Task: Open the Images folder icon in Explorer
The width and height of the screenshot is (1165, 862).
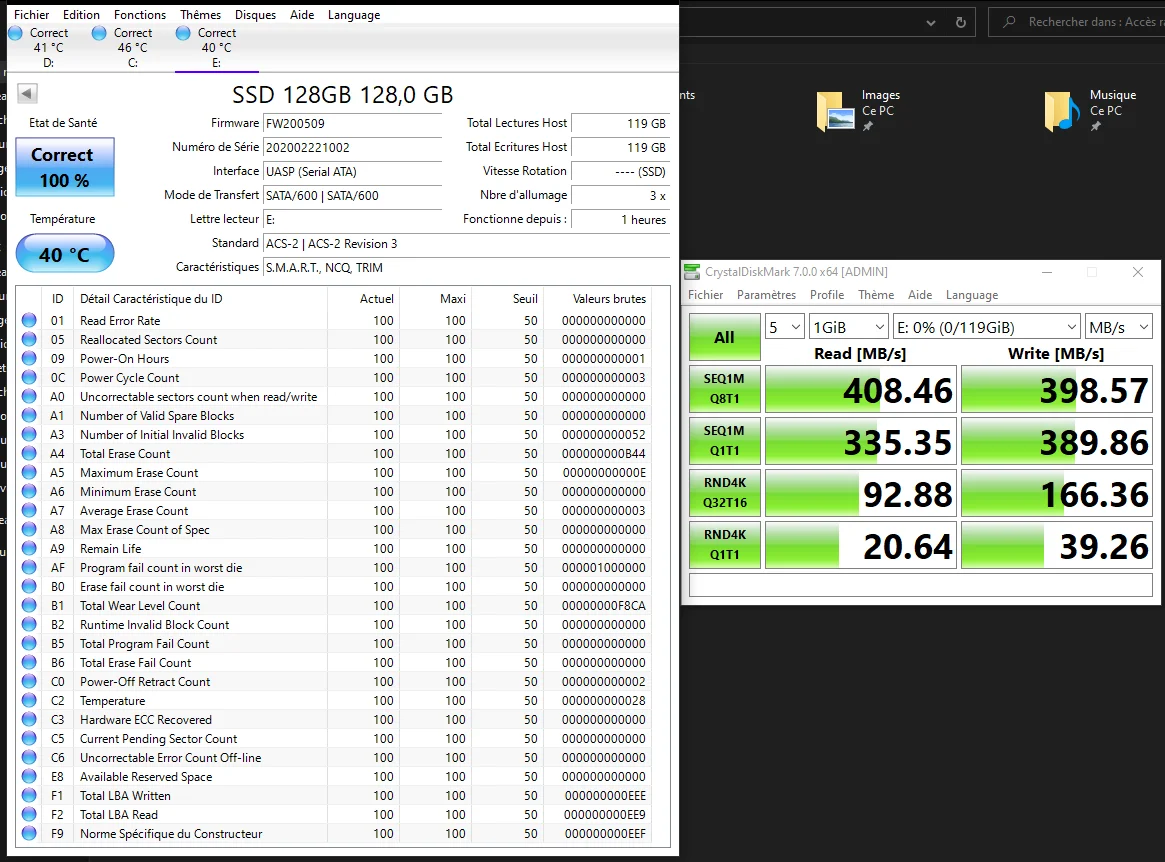Action: tap(836, 111)
